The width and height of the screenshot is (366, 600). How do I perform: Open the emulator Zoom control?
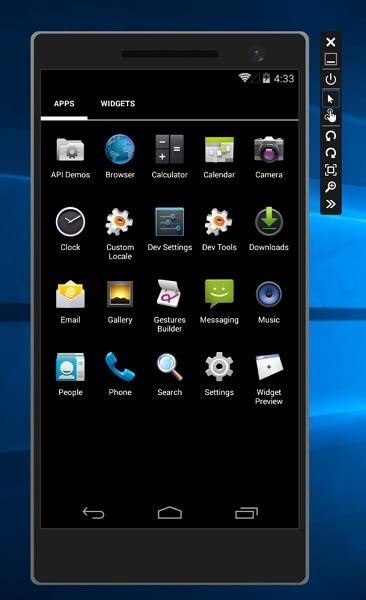[331, 187]
